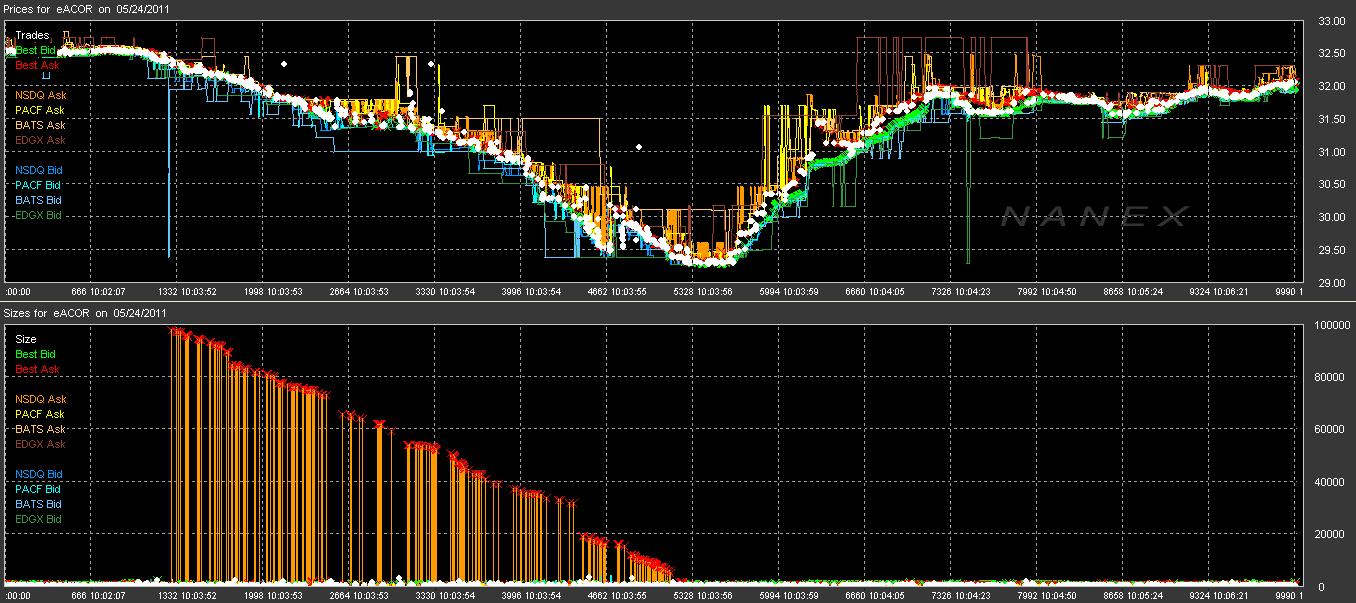Viewport: 1356px width, 603px height.
Task: Click the 32.00 price axis label
Action: (x=1331, y=86)
